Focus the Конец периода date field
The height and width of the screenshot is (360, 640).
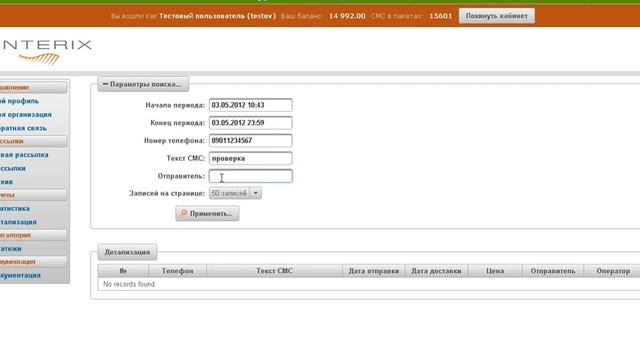point(251,123)
